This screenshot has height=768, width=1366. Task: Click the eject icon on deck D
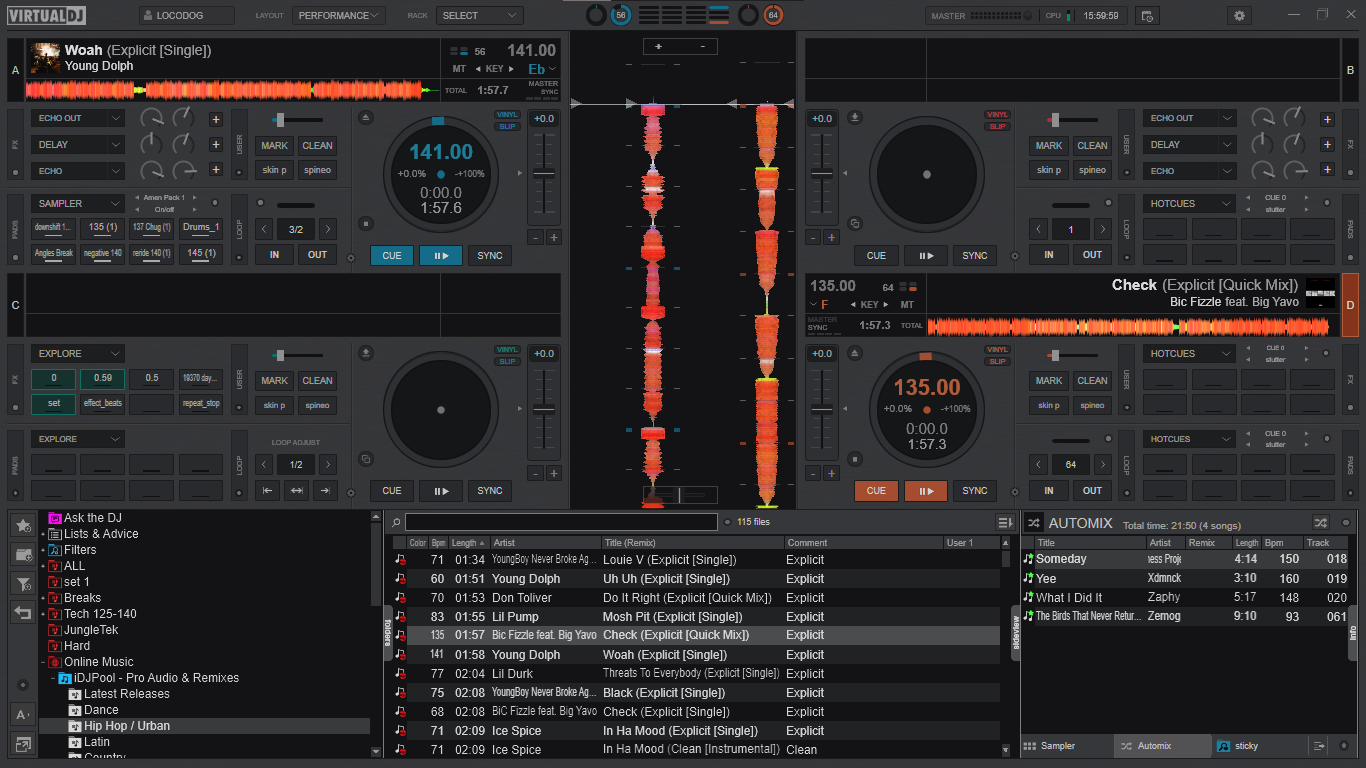coord(855,352)
